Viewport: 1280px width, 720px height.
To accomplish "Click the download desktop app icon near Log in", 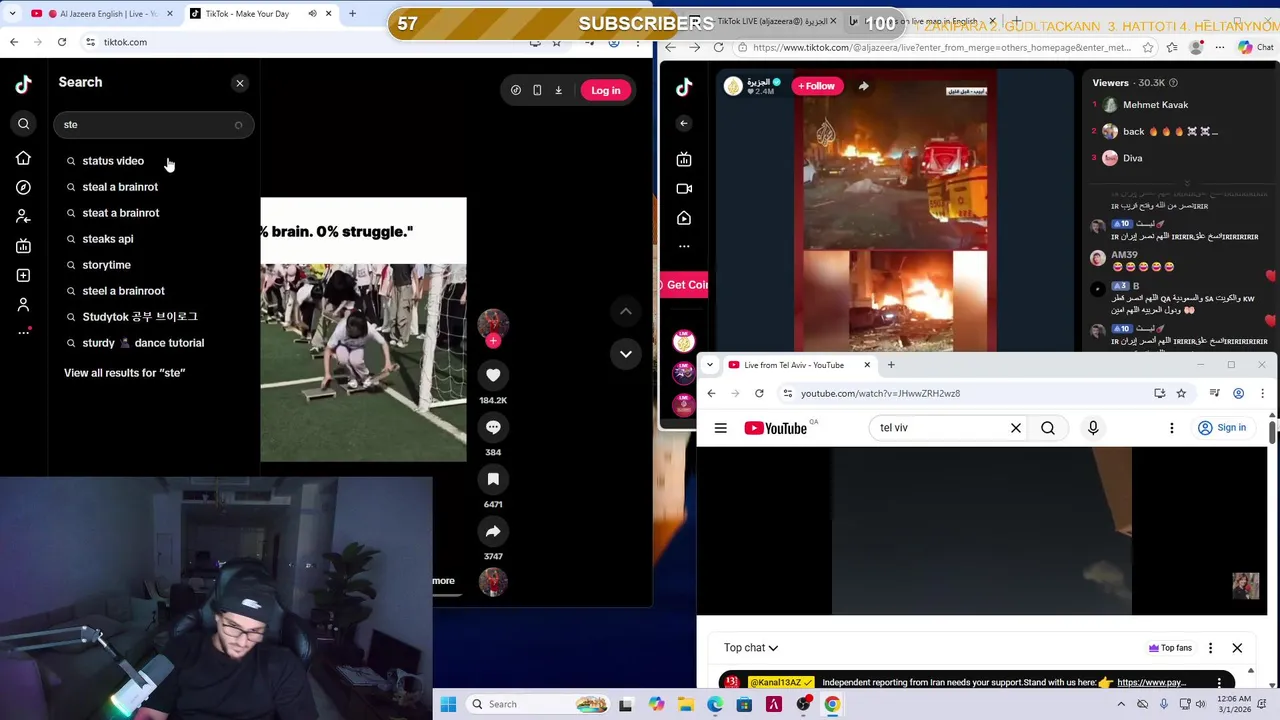I will [559, 90].
